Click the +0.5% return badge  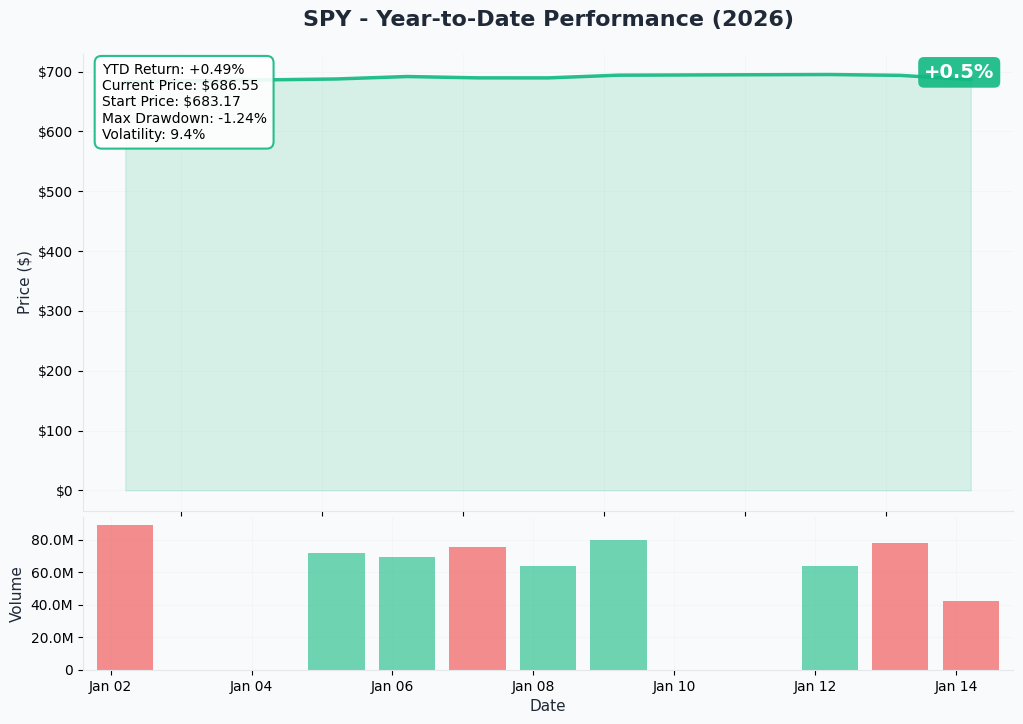(958, 72)
